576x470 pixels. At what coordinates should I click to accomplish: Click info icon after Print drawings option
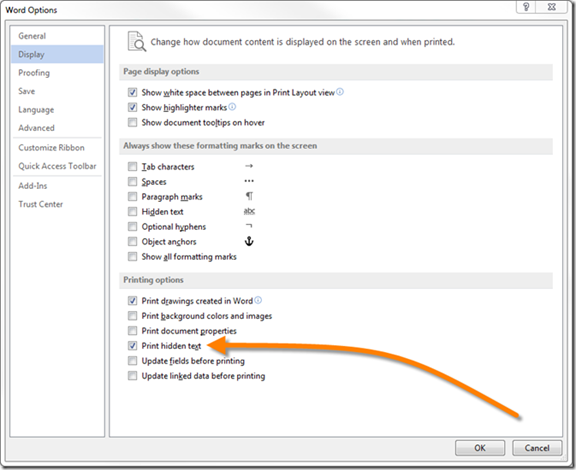(x=258, y=300)
